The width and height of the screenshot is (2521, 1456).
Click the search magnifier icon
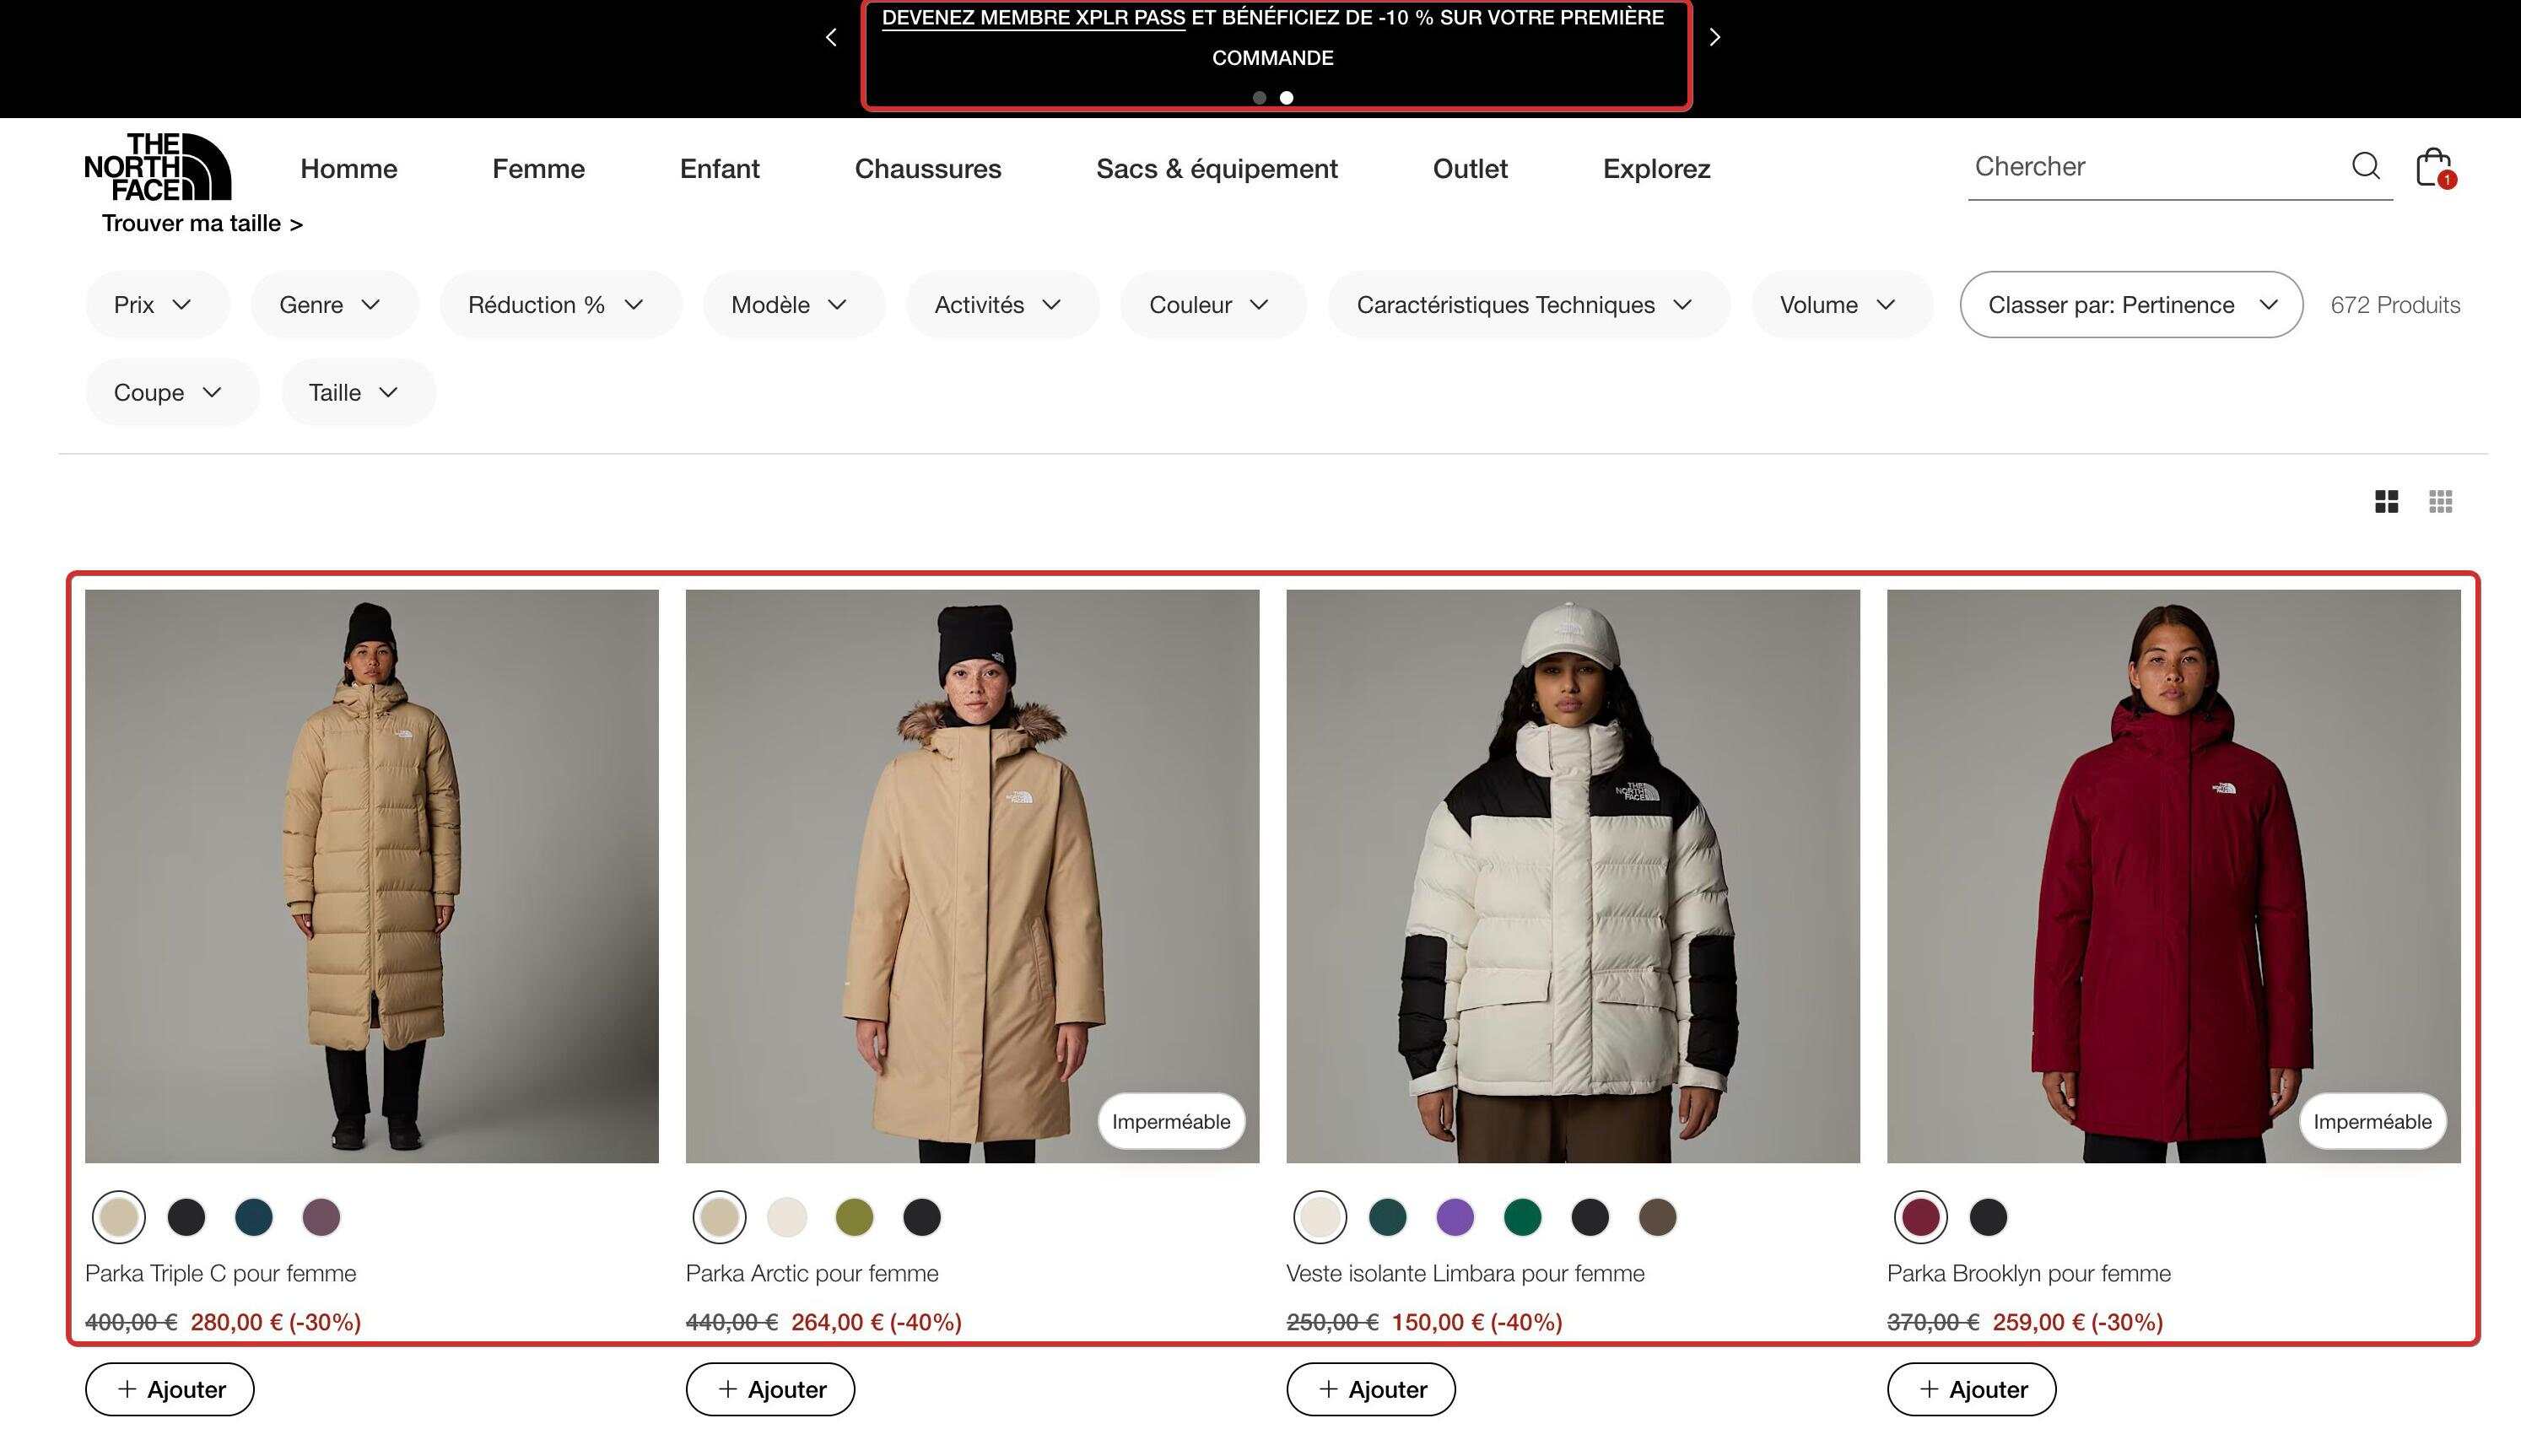pyautogui.click(x=2365, y=166)
